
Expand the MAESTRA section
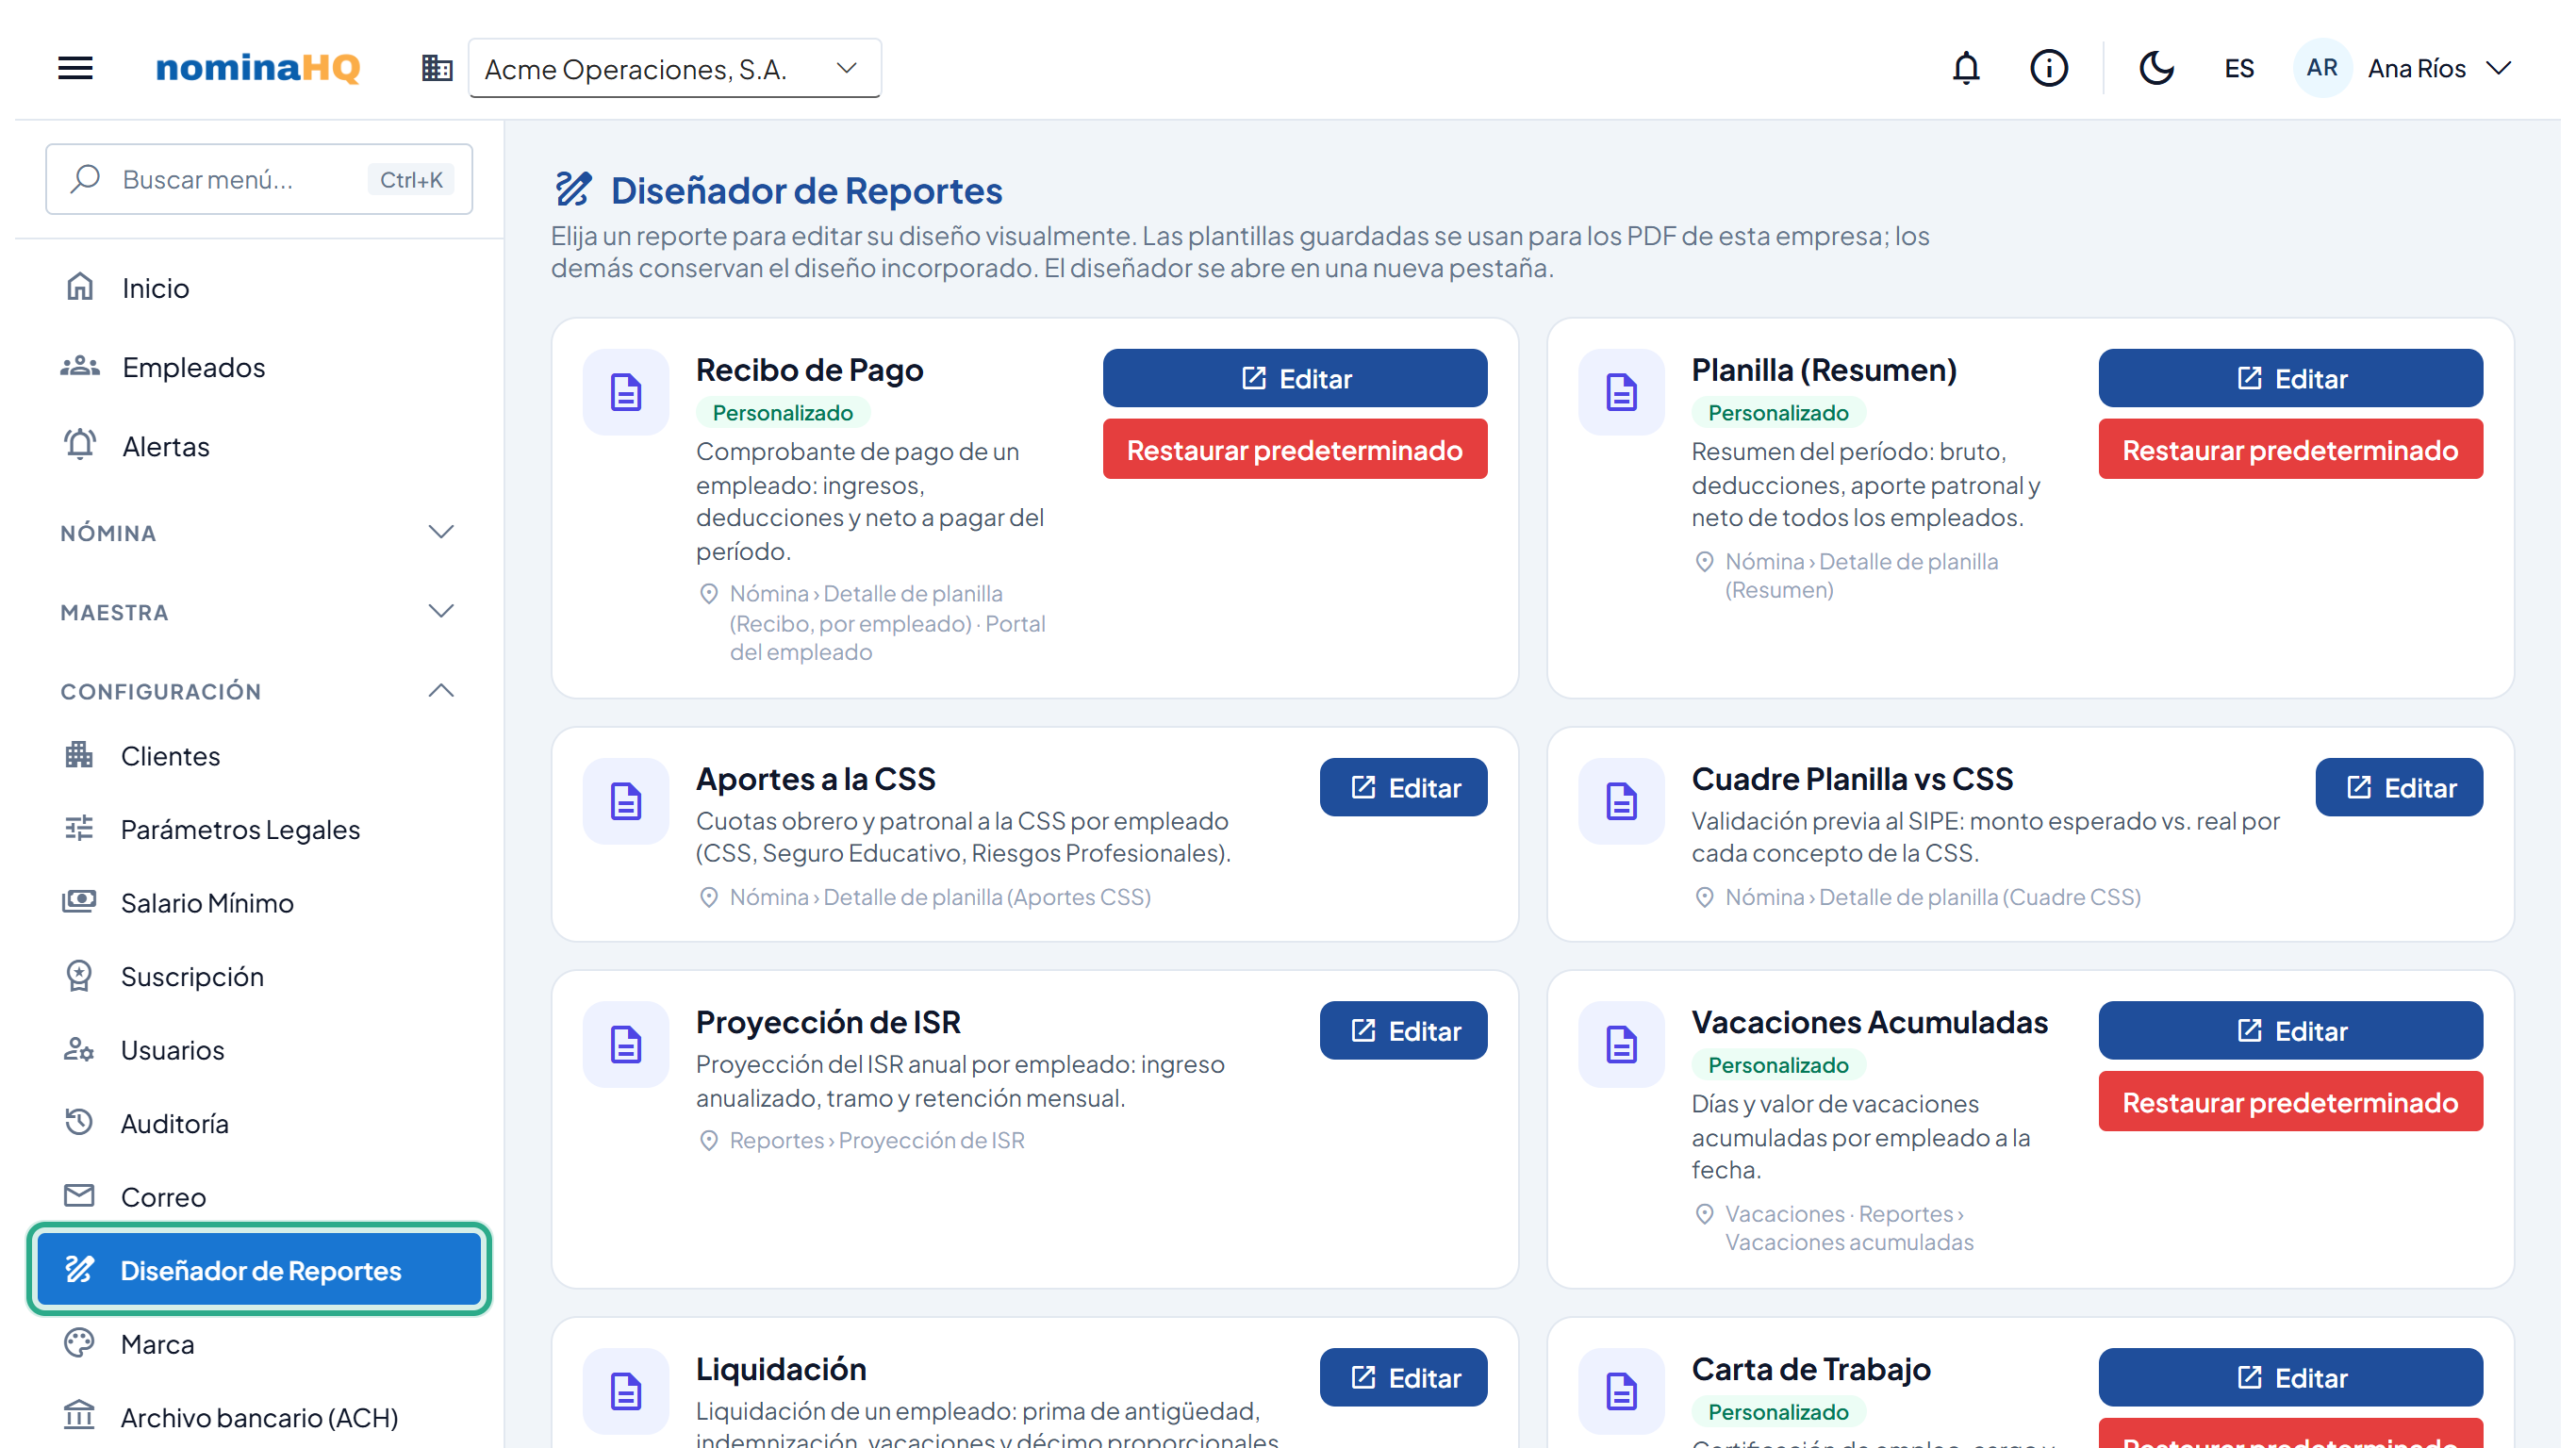pos(259,611)
